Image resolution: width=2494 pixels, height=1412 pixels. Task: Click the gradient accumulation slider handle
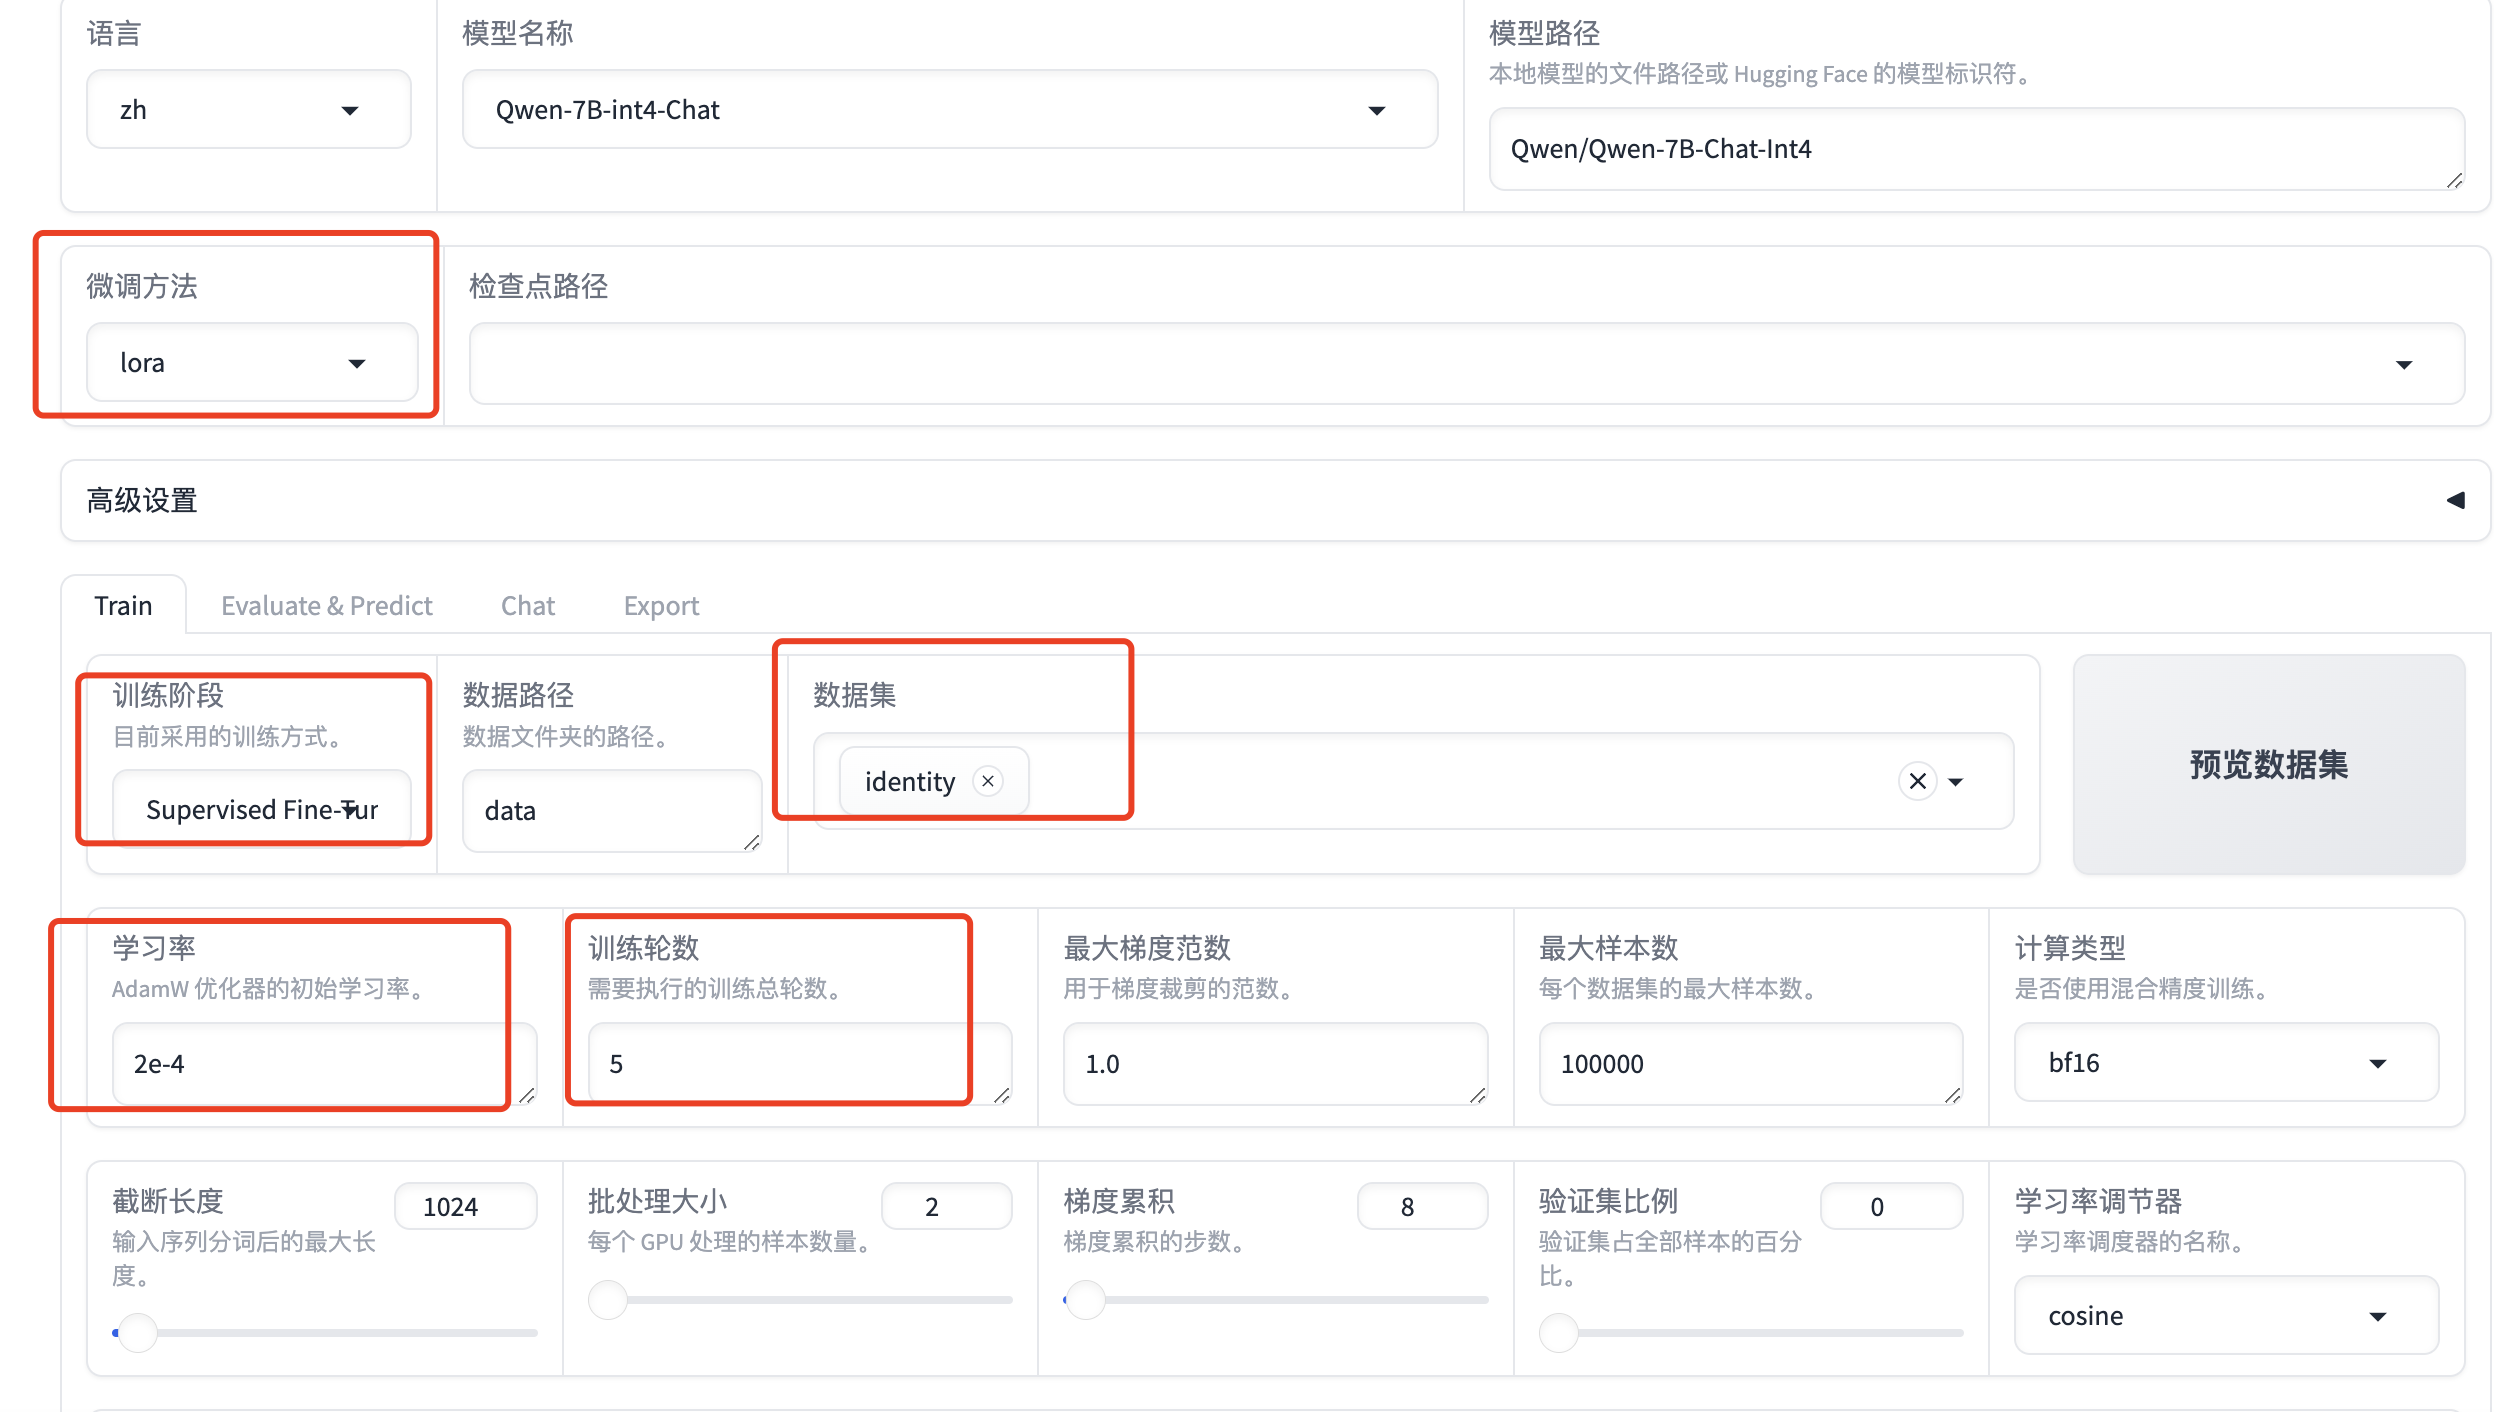click(x=1085, y=1300)
